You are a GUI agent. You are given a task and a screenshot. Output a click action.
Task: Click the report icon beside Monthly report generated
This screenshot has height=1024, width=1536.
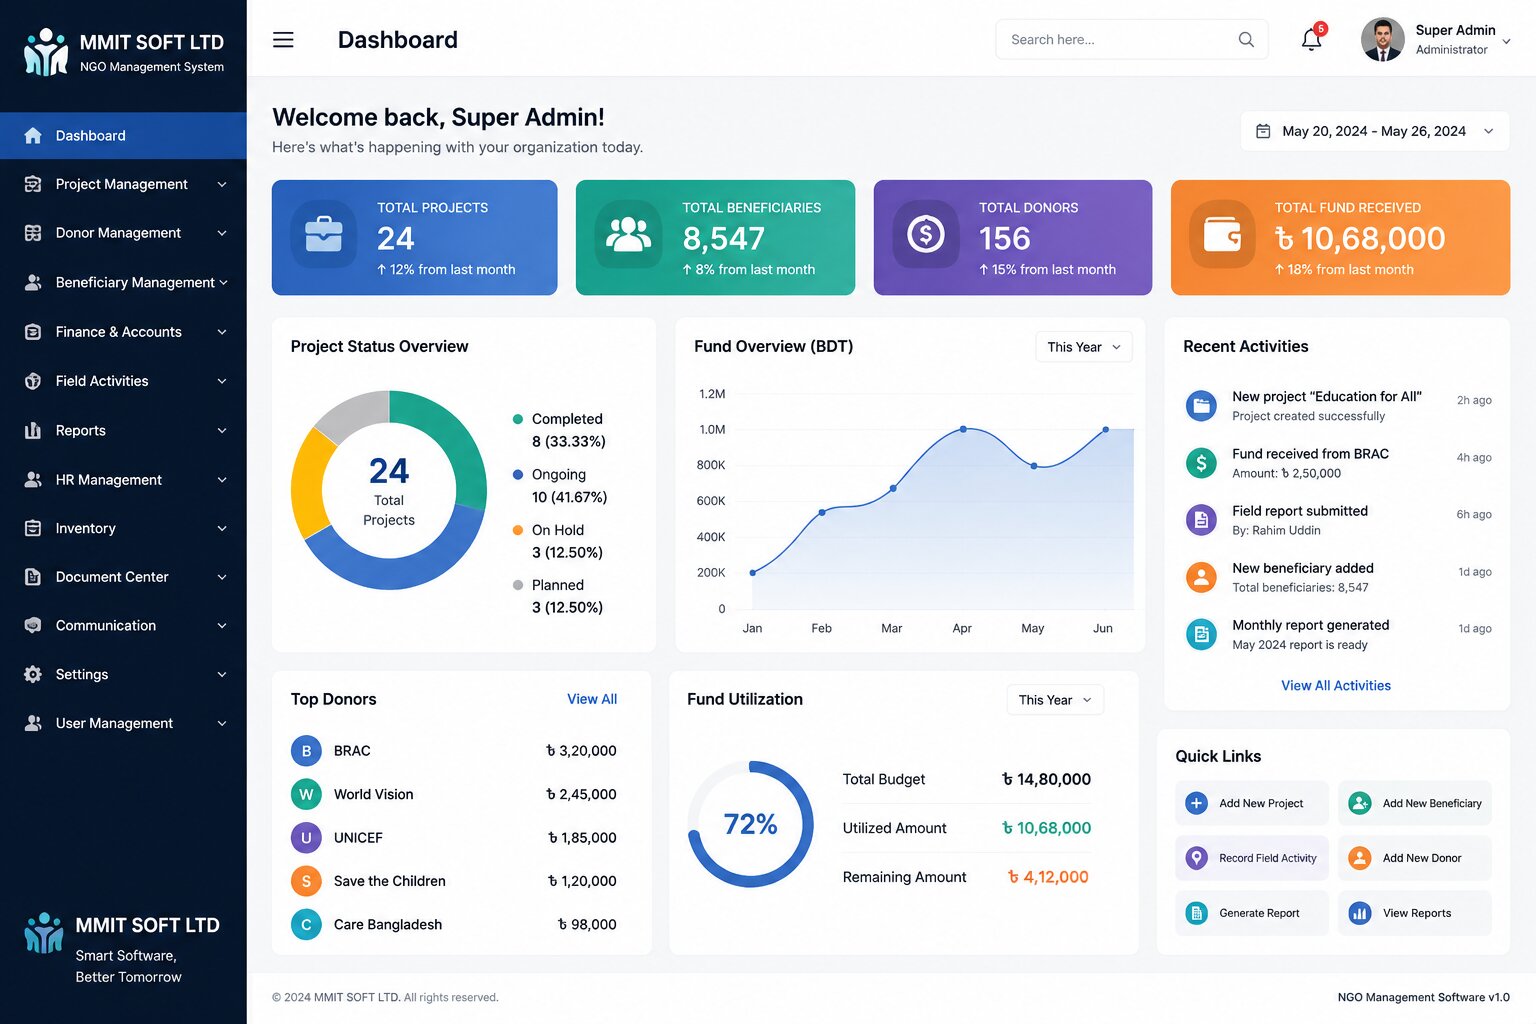point(1201,634)
